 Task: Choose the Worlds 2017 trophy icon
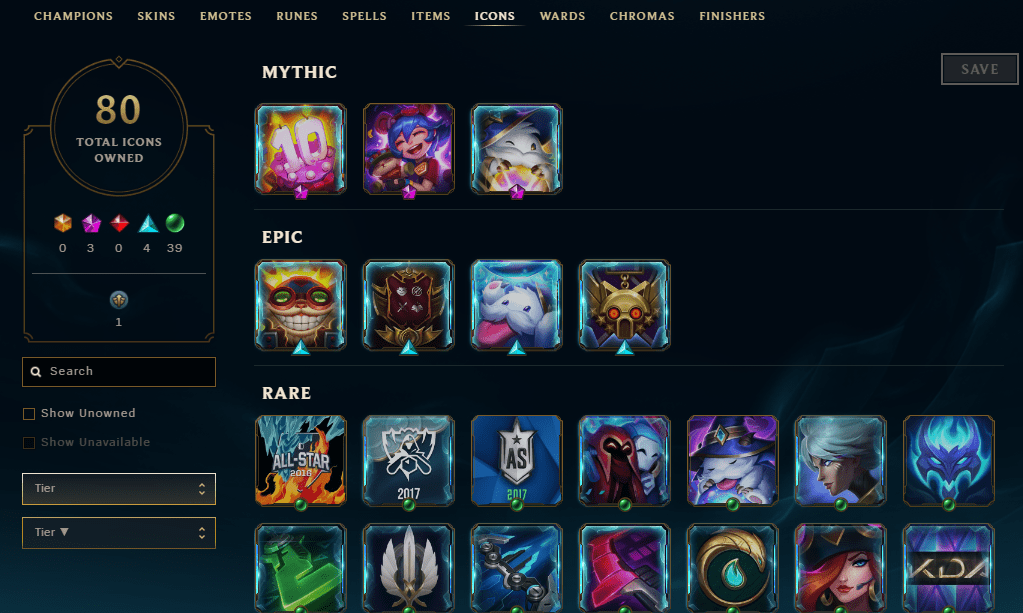408,461
